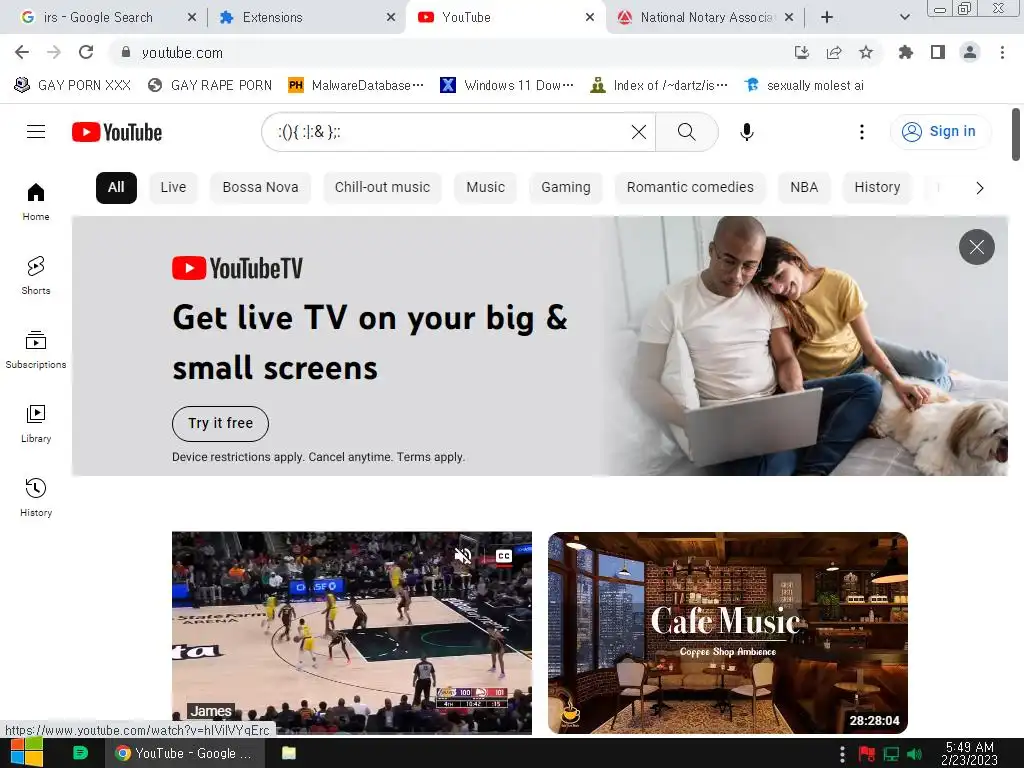Select the History filter chip
The height and width of the screenshot is (768, 1024).
877,187
